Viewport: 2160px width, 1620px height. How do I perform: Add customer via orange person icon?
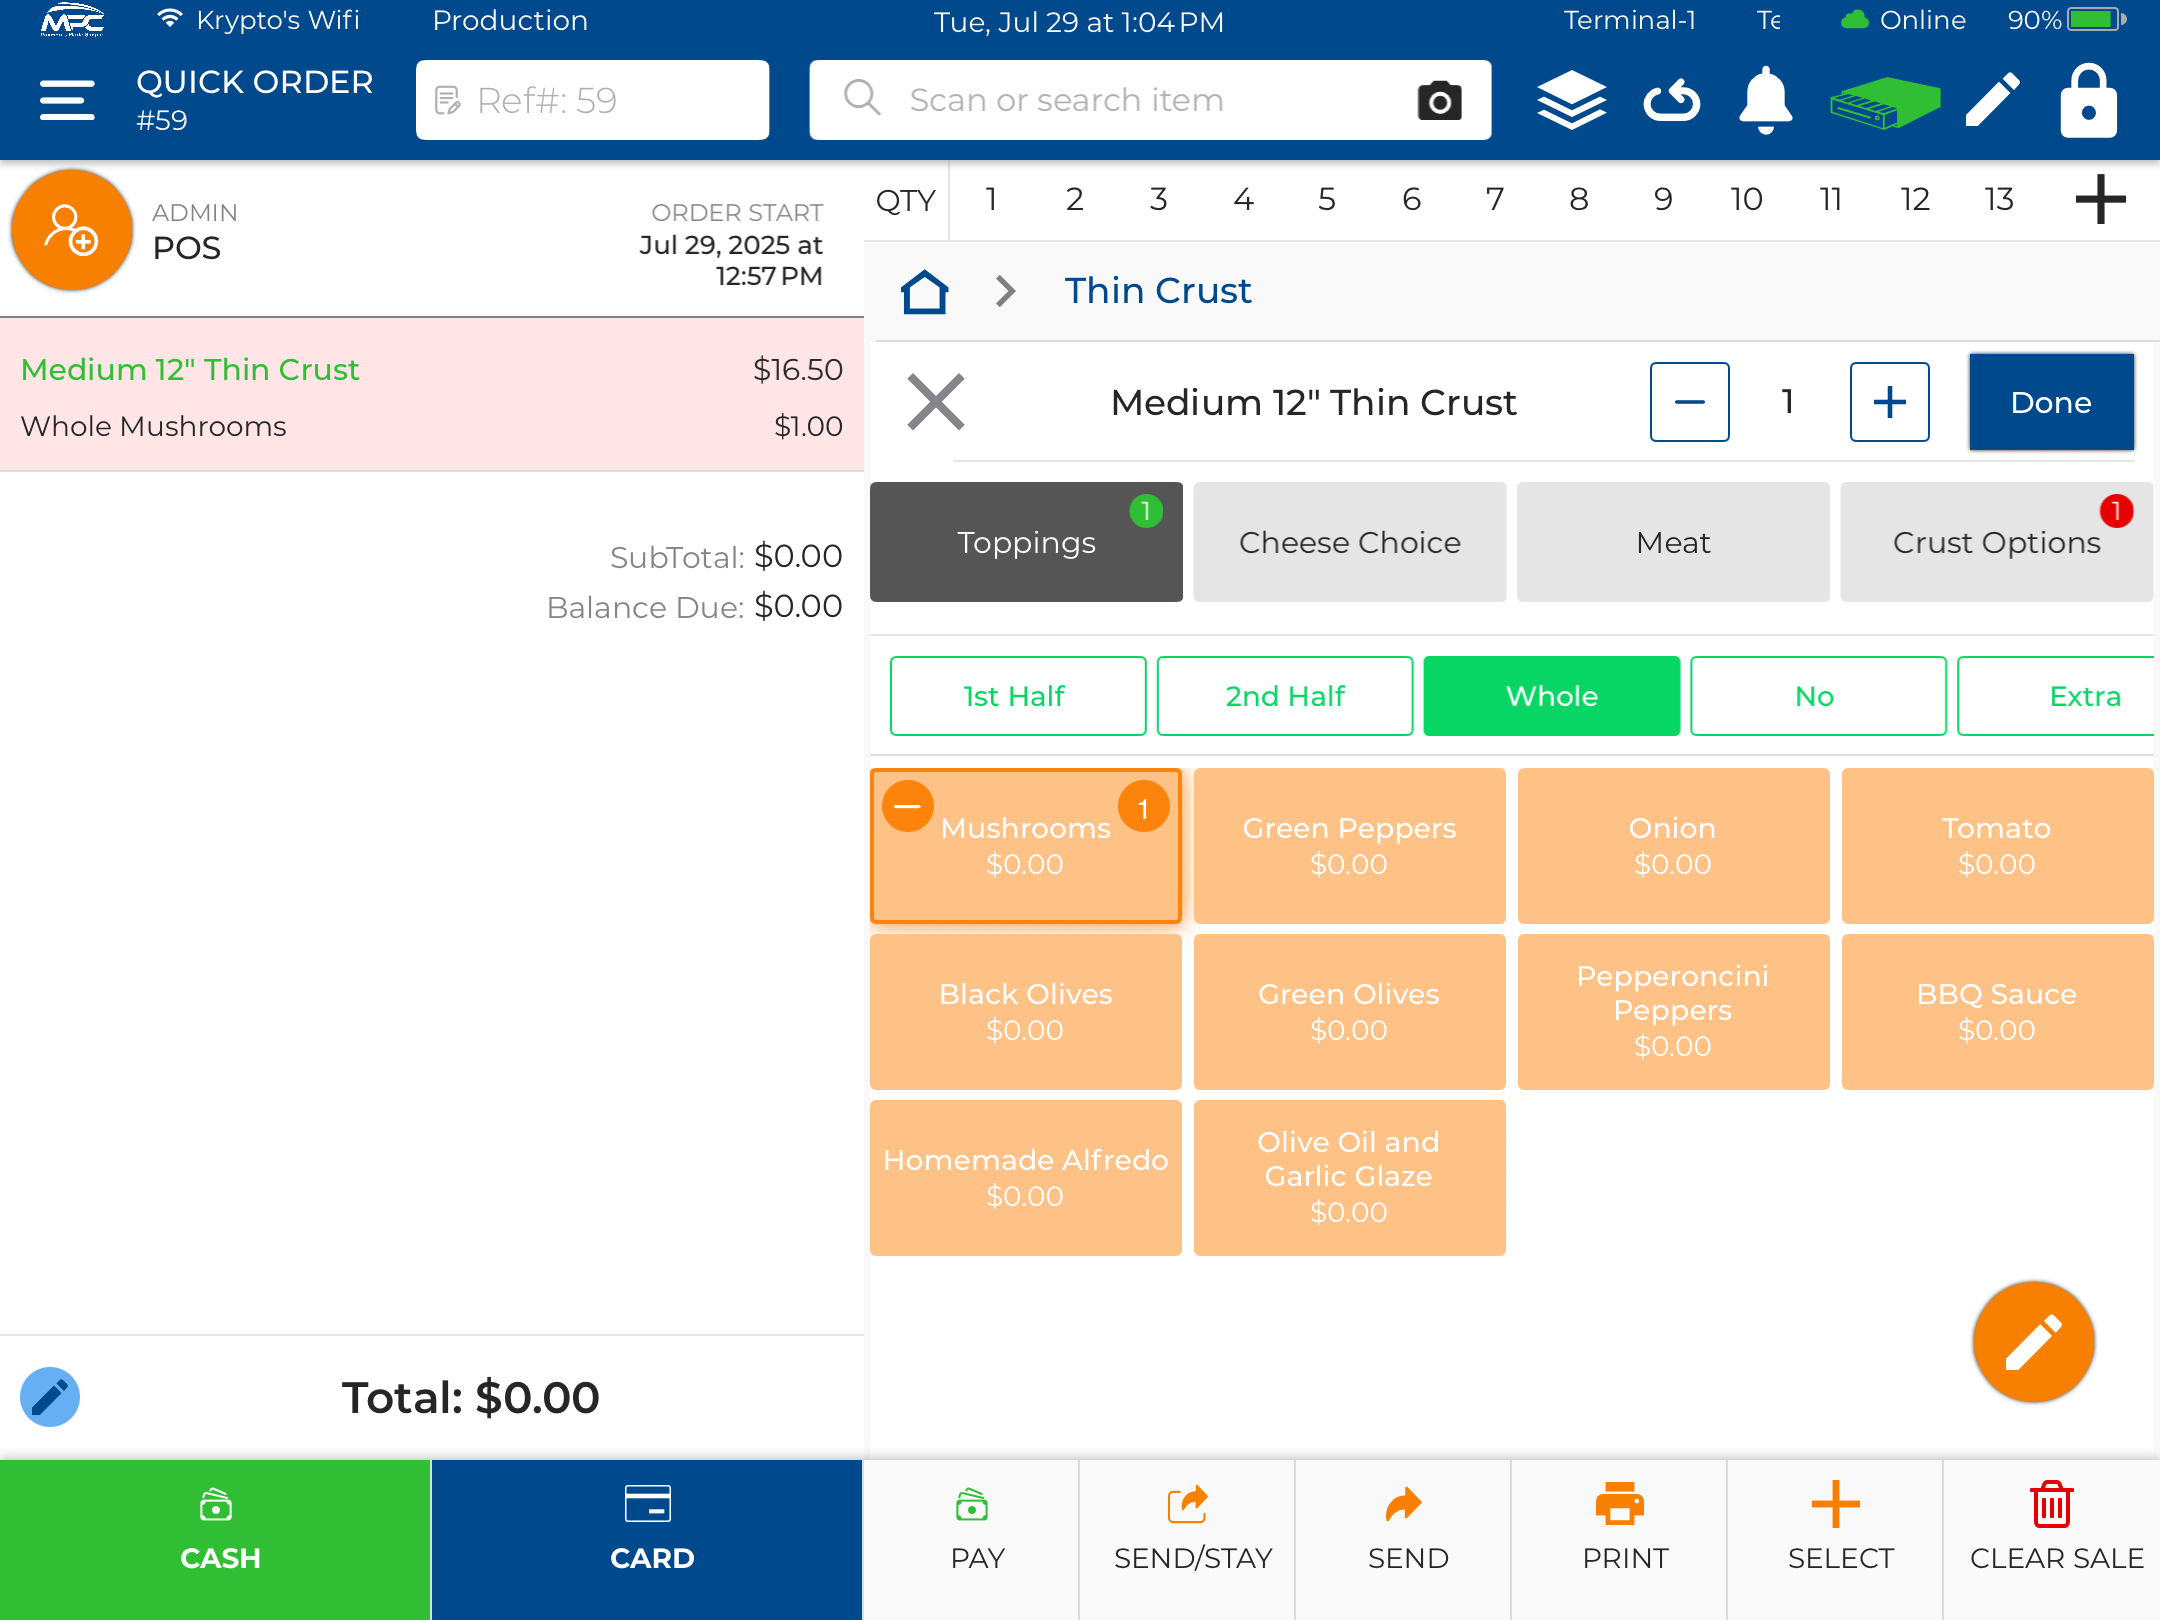pyautogui.click(x=71, y=230)
